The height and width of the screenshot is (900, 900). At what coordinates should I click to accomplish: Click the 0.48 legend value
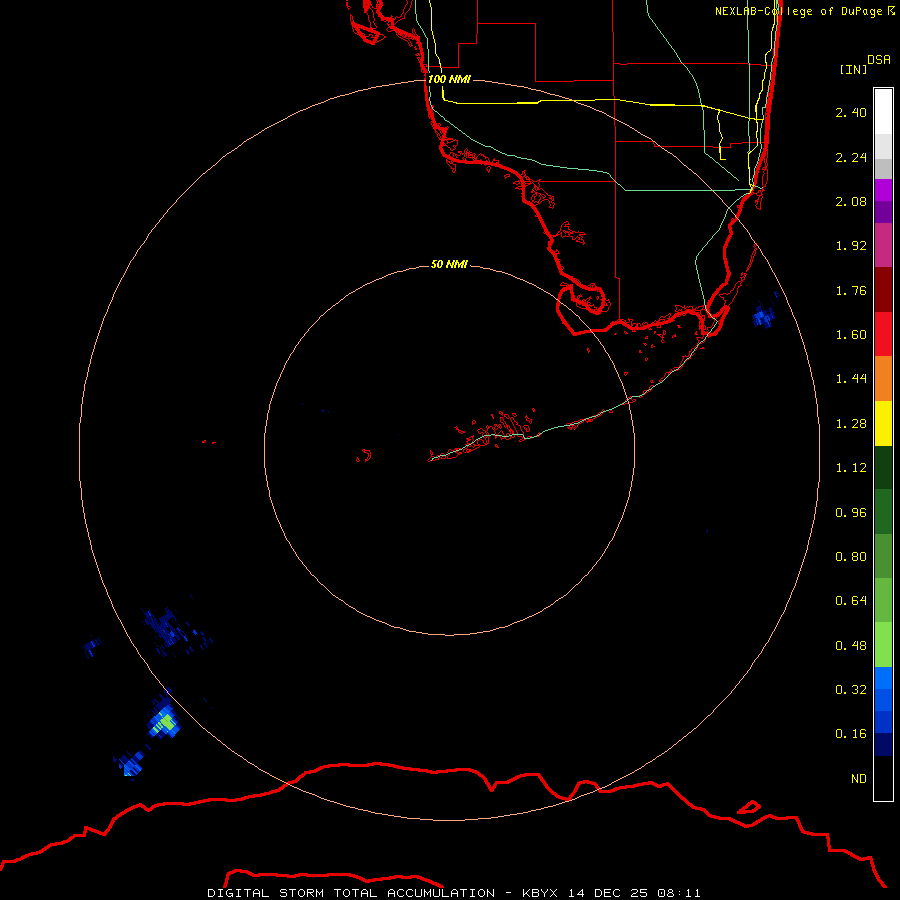[851, 646]
